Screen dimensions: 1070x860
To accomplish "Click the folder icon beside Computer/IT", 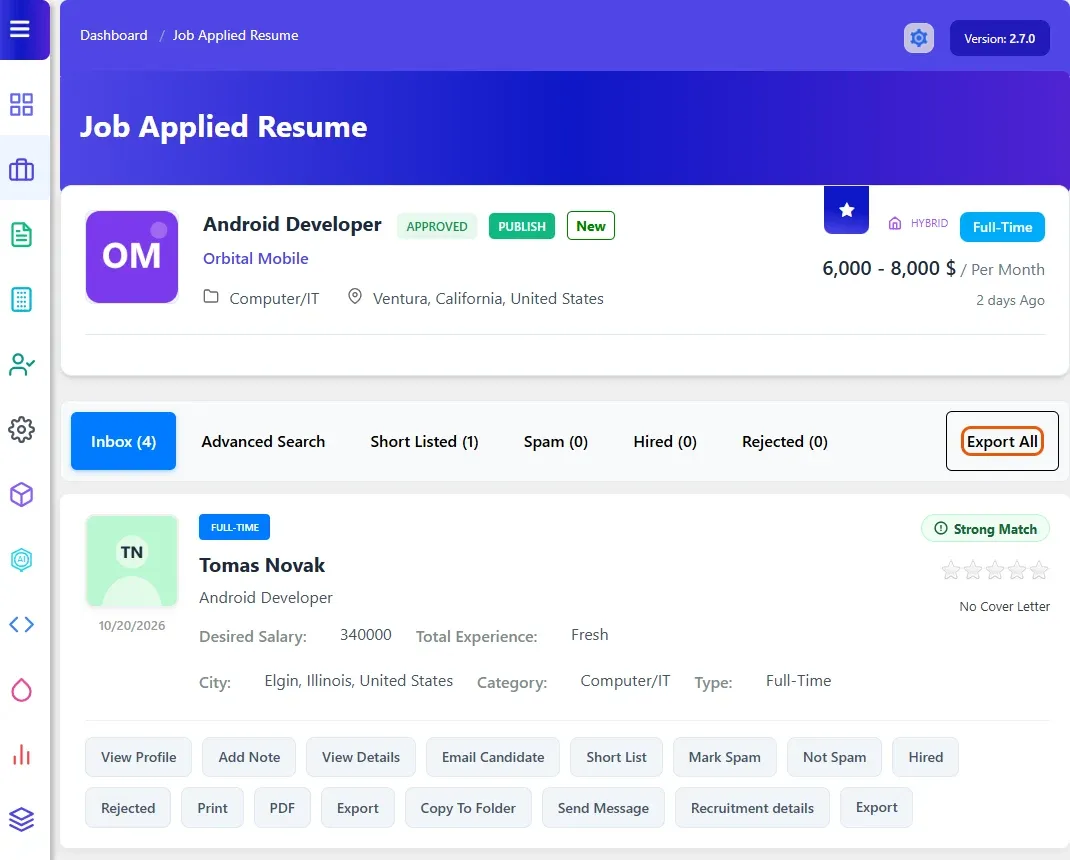I will point(211,297).
